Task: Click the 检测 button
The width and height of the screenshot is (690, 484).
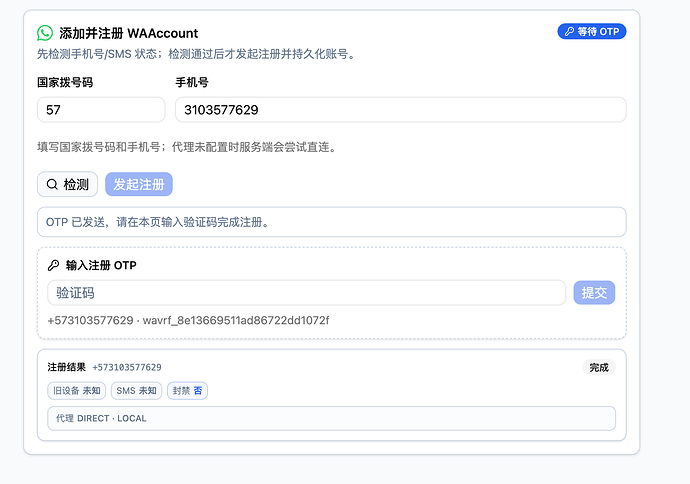Action: click(67, 184)
